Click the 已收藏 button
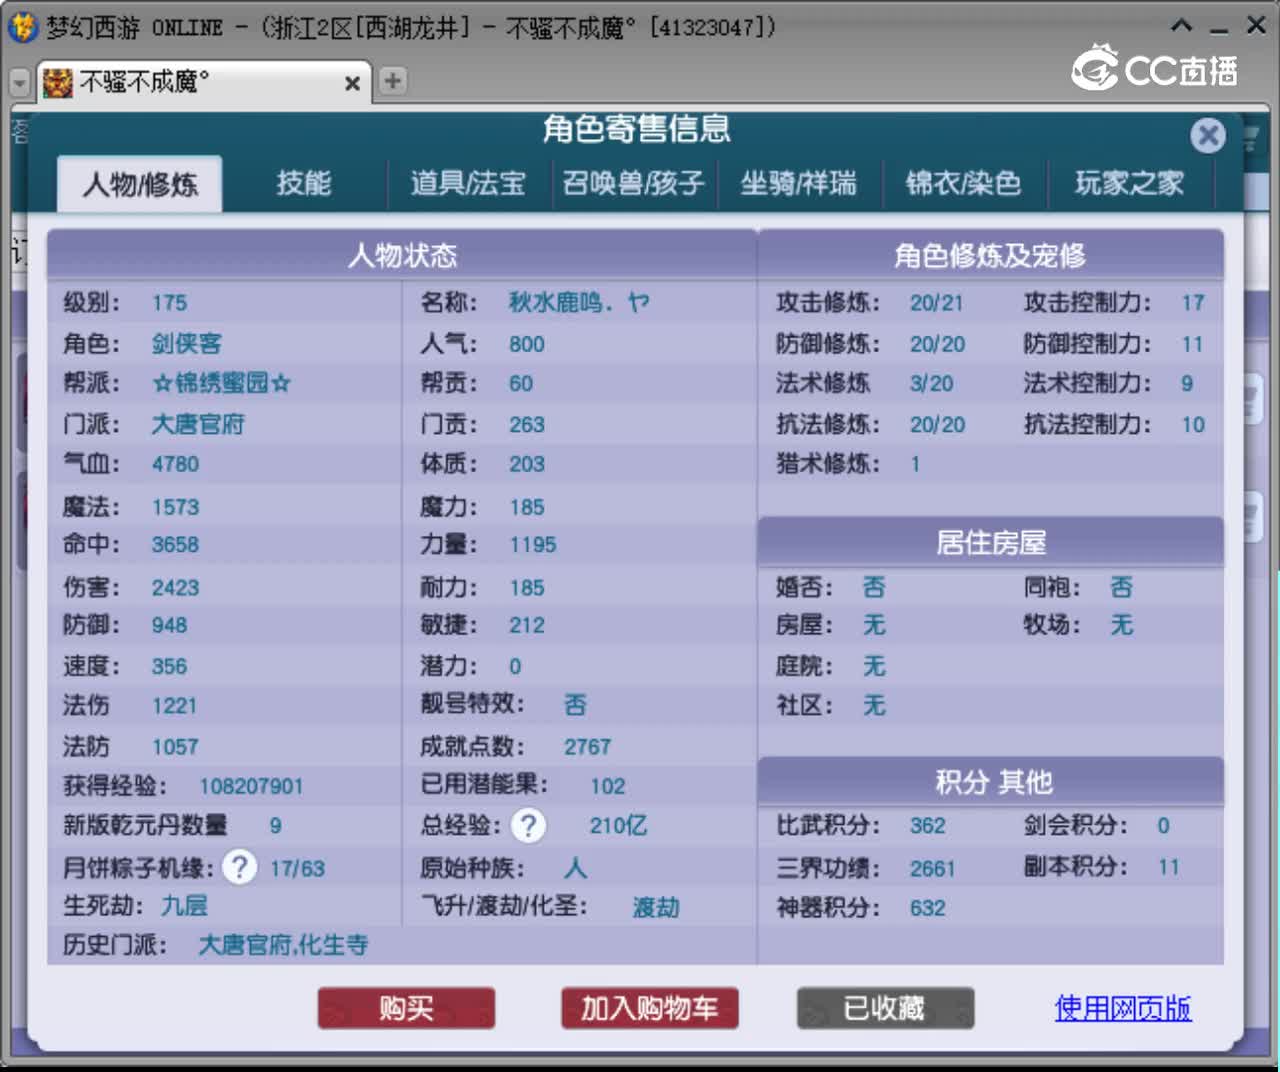The height and width of the screenshot is (1072, 1280). point(885,1008)
